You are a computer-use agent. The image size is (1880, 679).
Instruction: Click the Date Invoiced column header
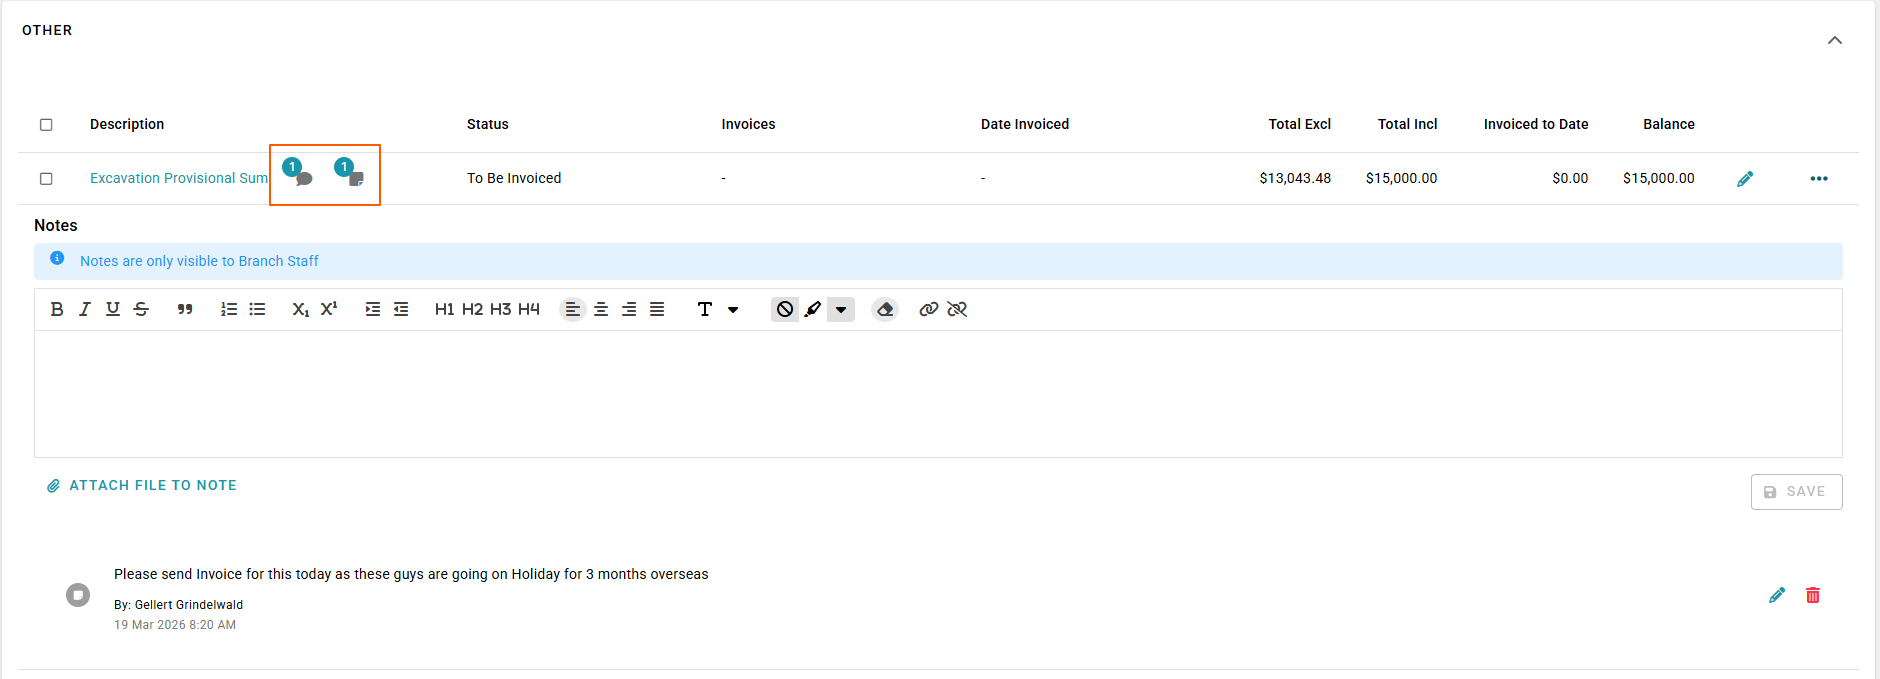tap(1025, 124)
